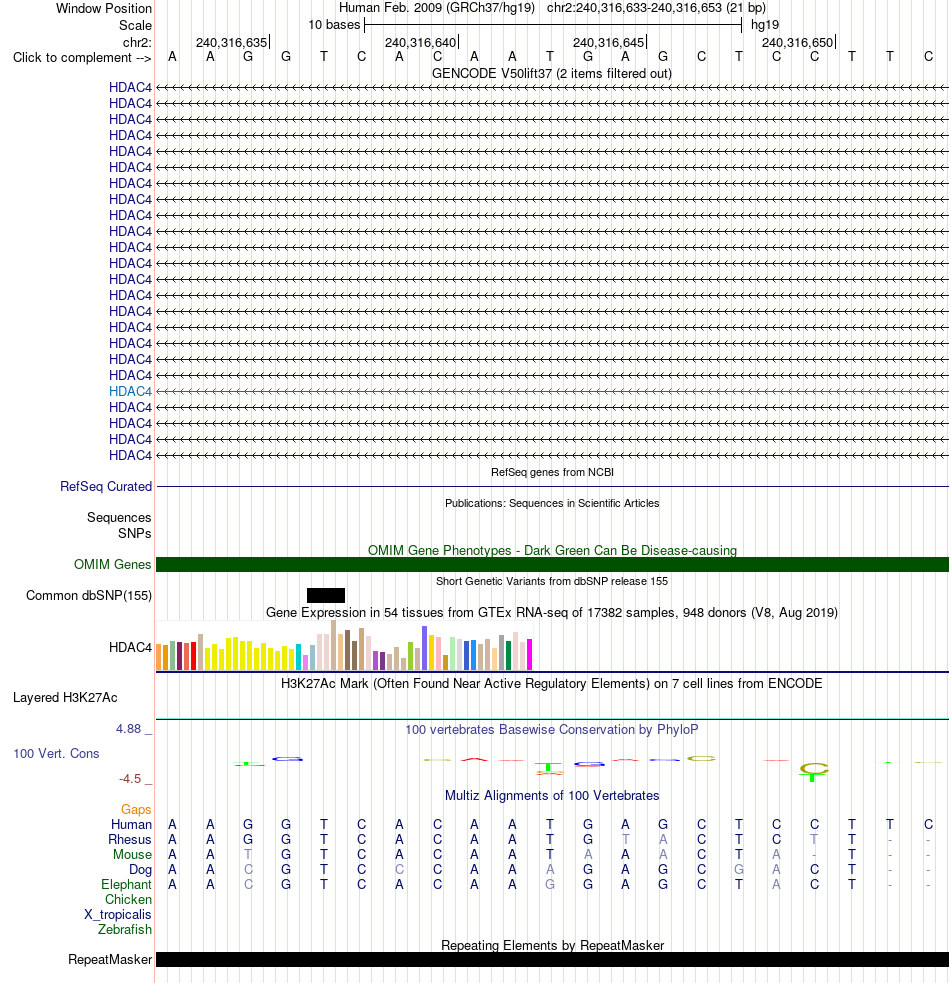Click the 100 Vert. Cons label
Screen dimensions: 950x983
(56, 754)
